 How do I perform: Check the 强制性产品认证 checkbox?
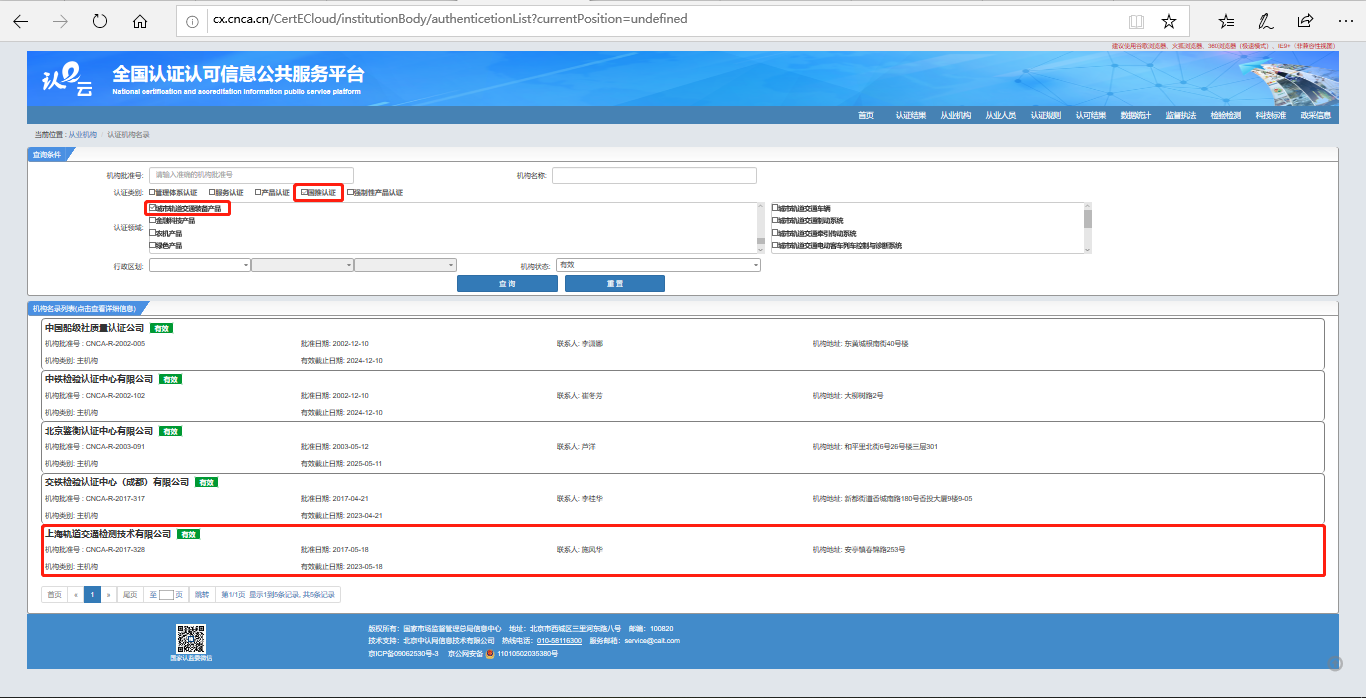tap(349, 192)
